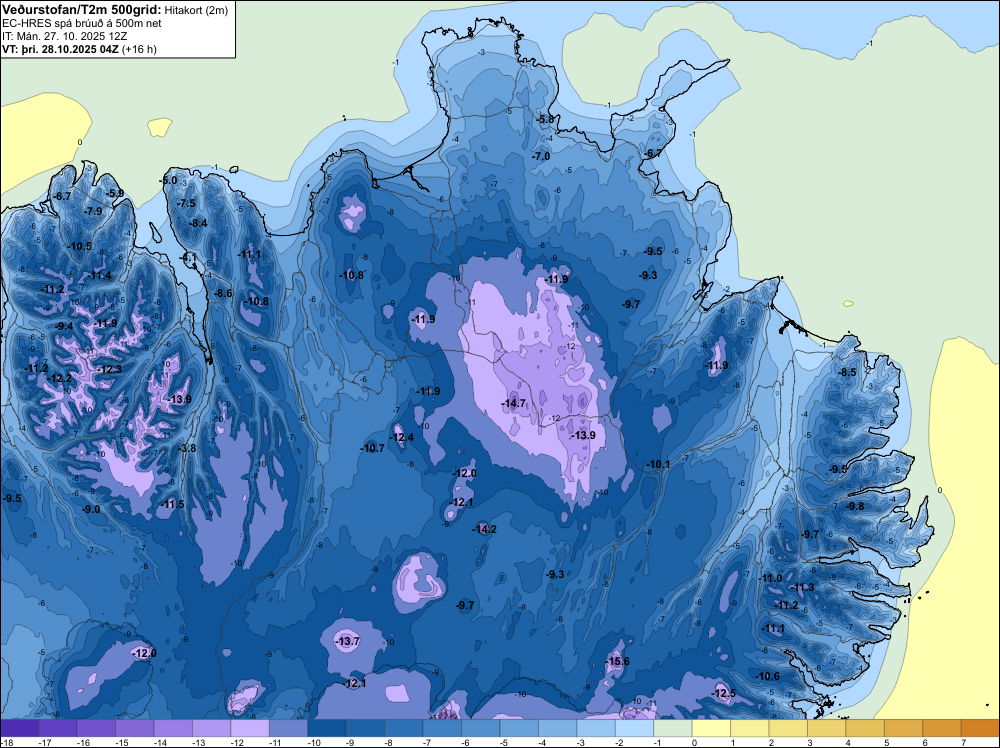Click the -12.5 temperature label
This screenshot has height=748, width=1000.
(723, 693)
